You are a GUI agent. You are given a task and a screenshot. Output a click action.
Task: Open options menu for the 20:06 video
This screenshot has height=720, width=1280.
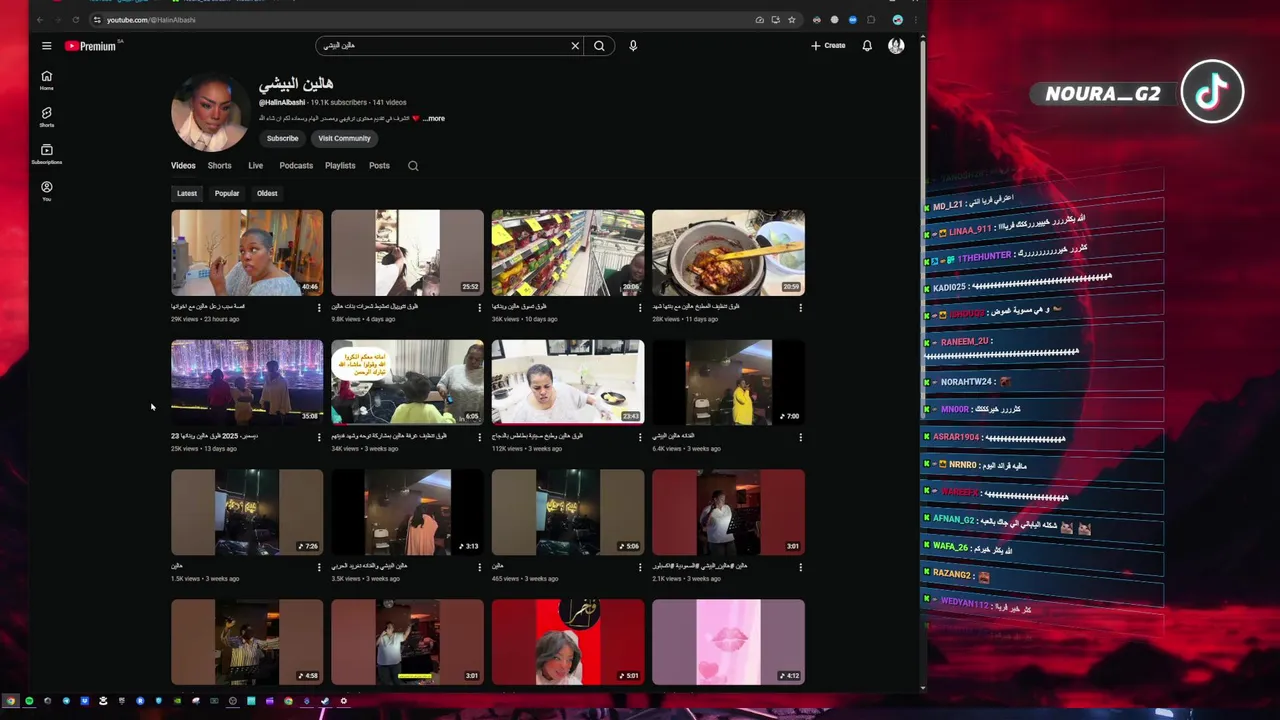point(640,308)
